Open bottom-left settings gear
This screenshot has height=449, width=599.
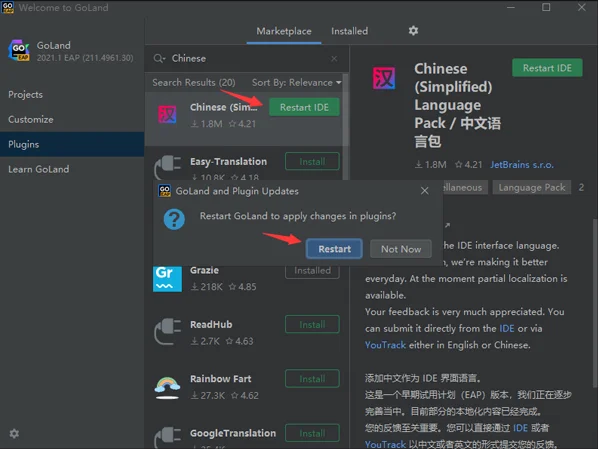14,433
